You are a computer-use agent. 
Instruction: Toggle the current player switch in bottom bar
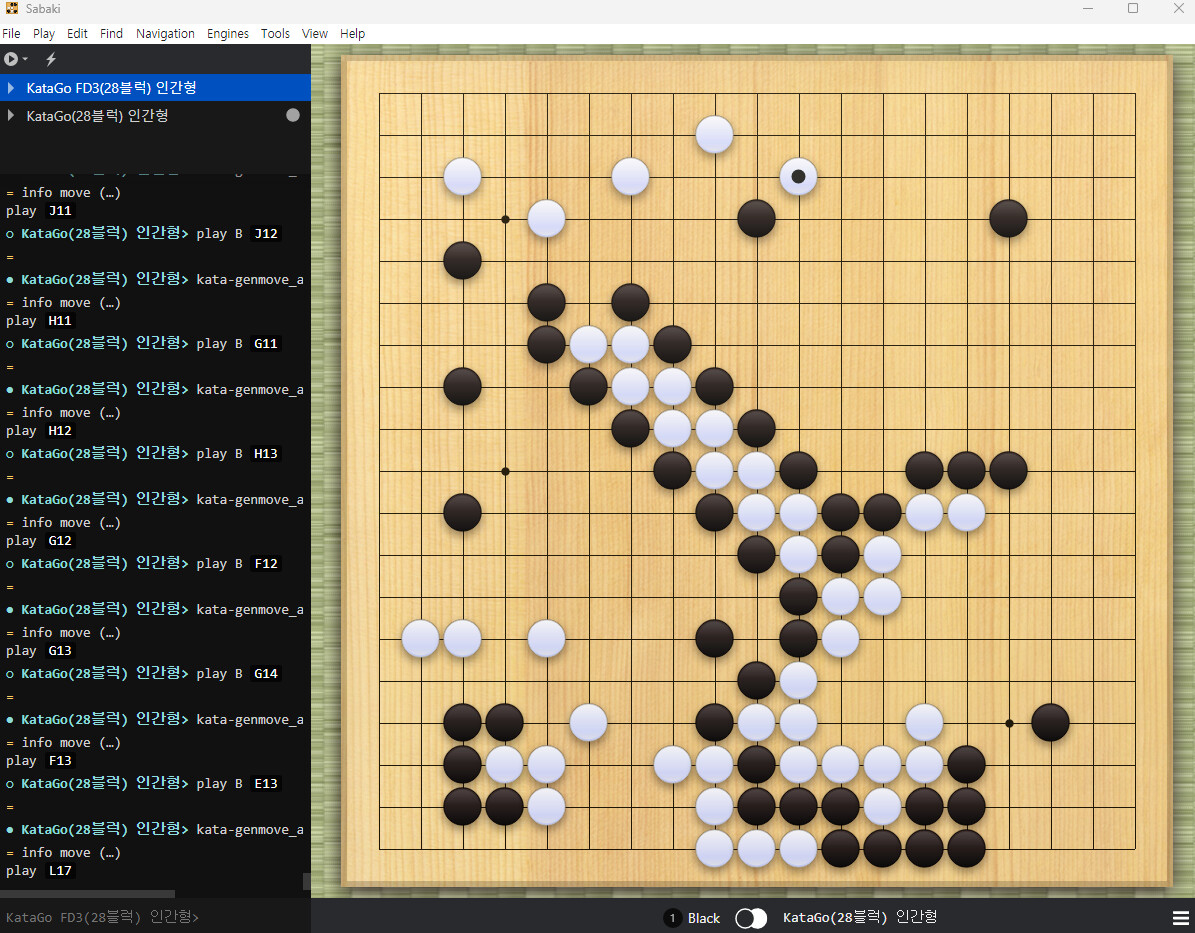(751, 918)
